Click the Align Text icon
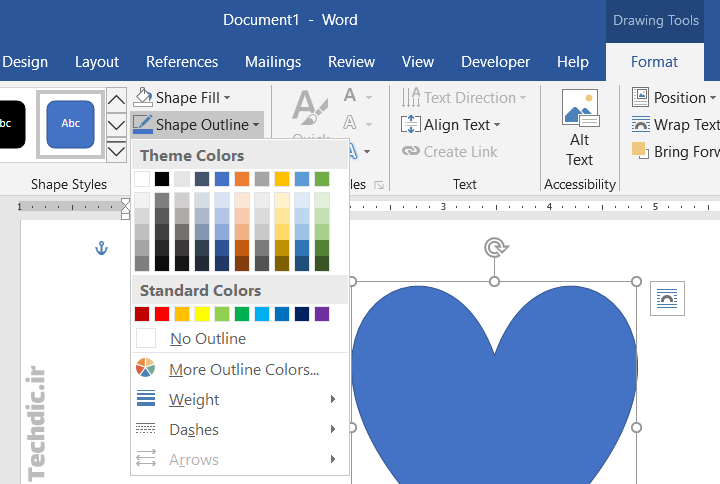This screenshot has width=720, height=484. [411, 124]
